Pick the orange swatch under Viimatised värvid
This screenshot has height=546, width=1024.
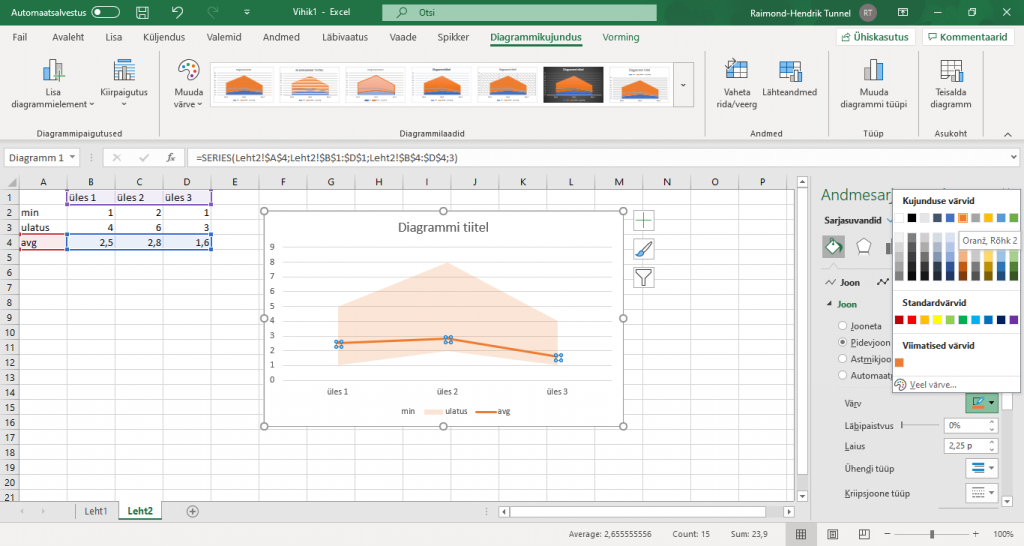(x=900, y=362)
